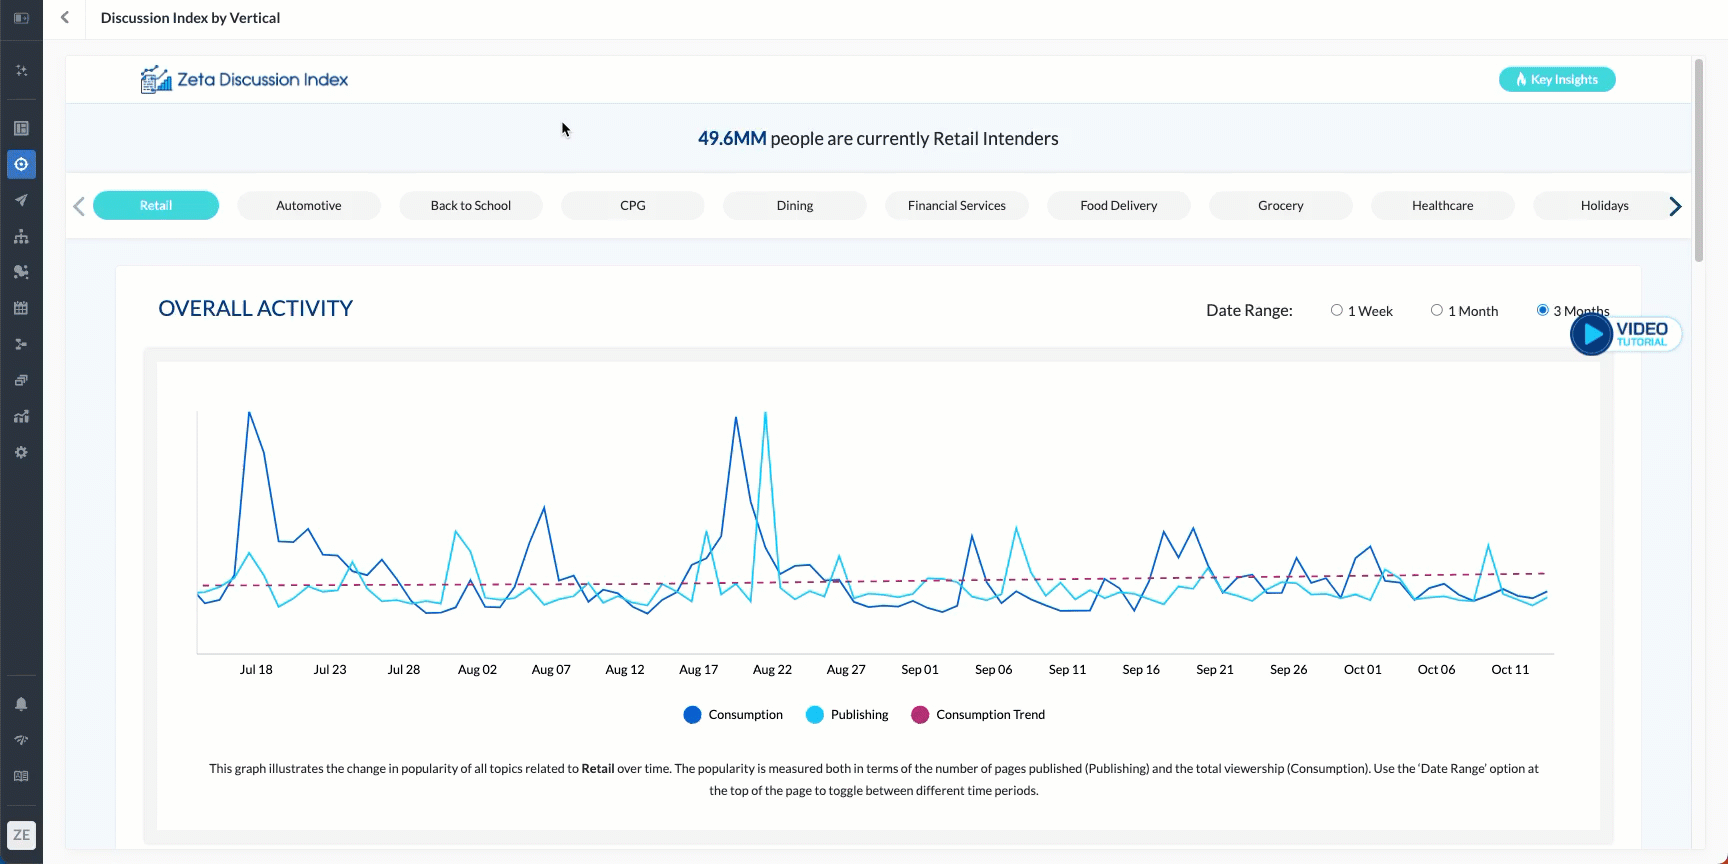
Task: Open the settings gear in sidebar
Action: click(x=21, y=452)
